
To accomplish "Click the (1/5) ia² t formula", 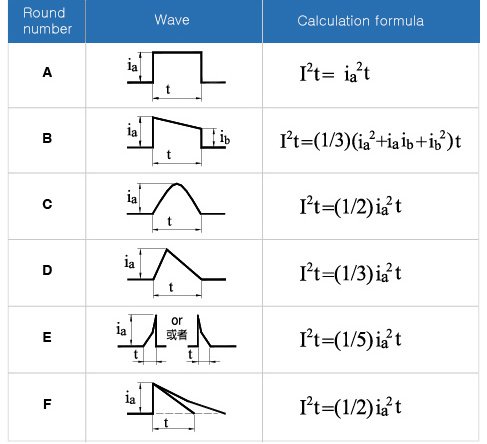I will point(350,339).
